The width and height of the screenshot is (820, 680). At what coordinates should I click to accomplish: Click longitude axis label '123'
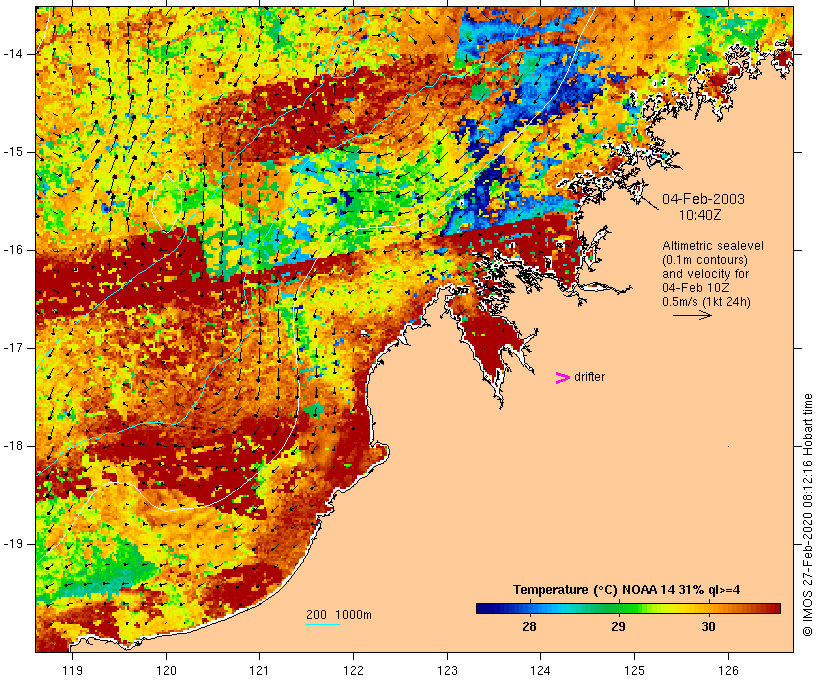tap(447, 670)
